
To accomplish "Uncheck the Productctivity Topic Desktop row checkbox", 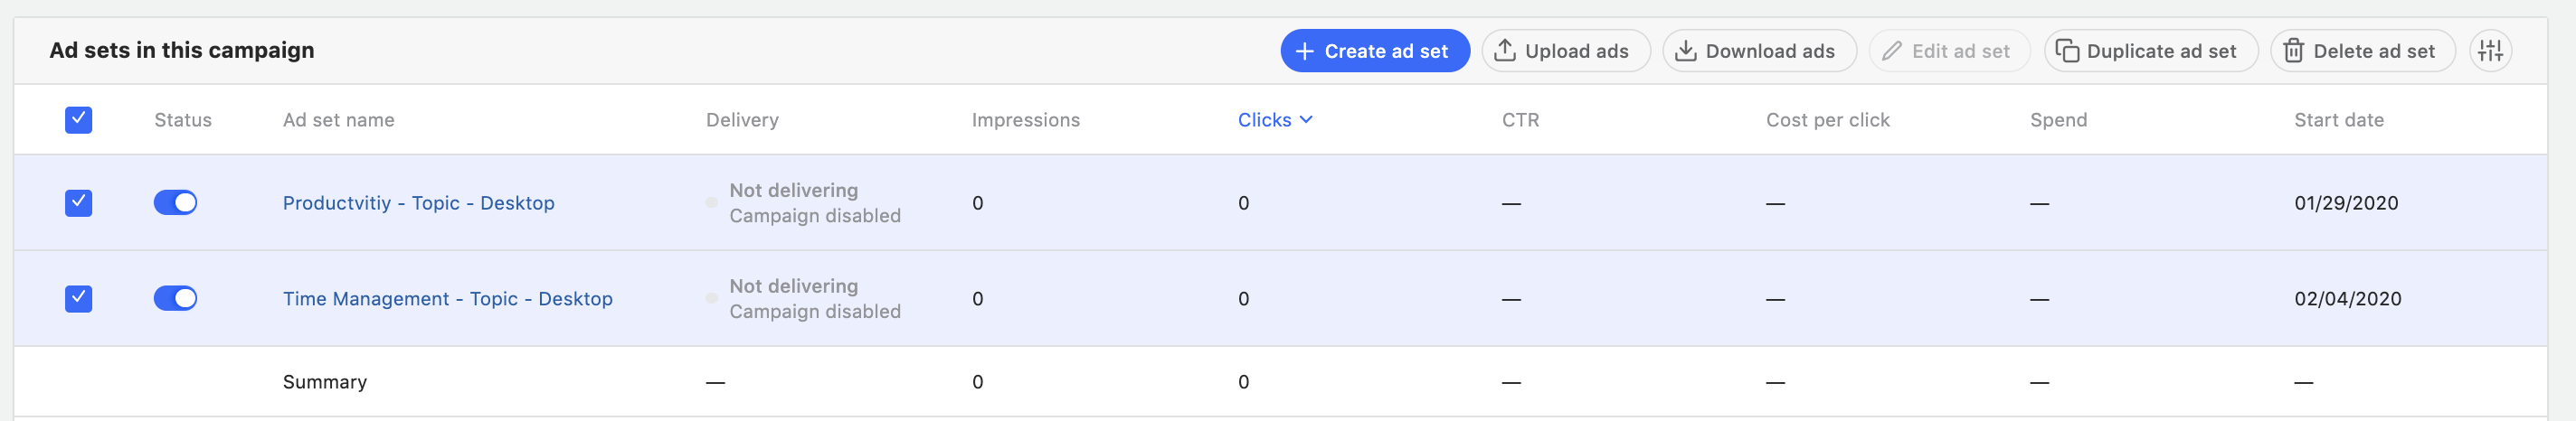I will coord(78,203).
